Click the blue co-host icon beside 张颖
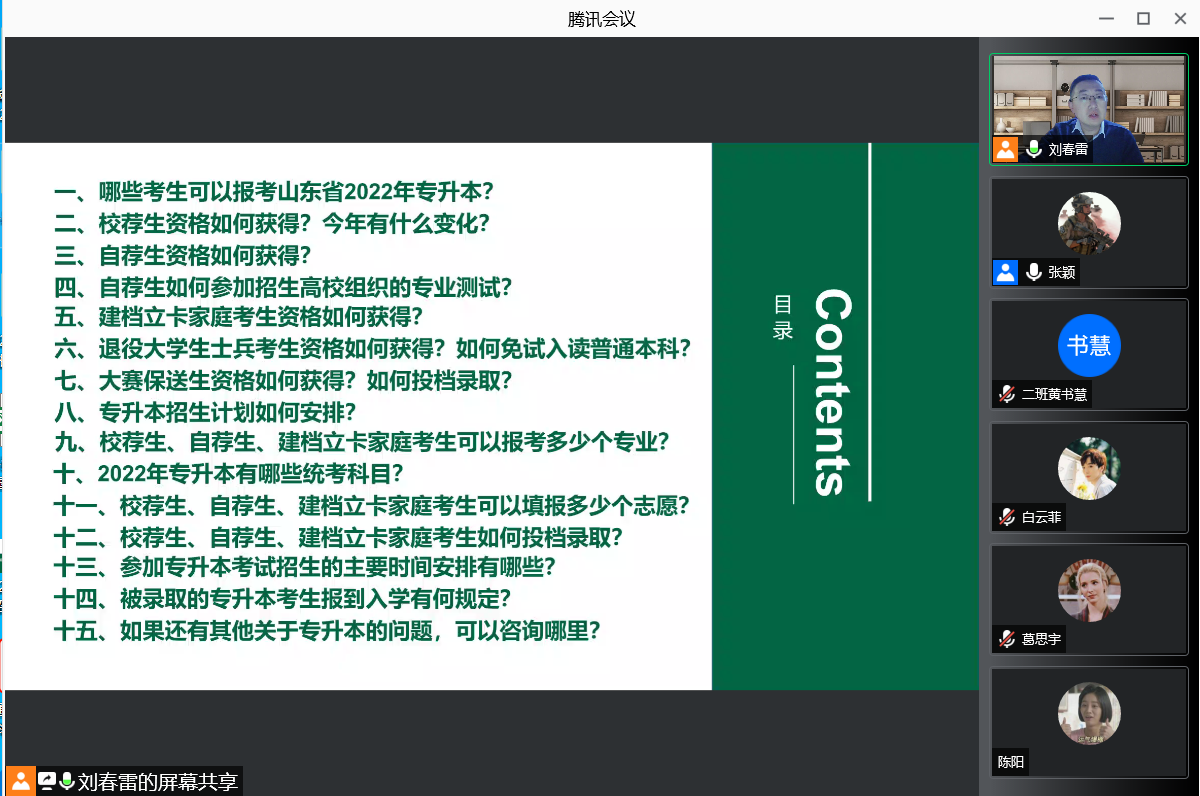 [1006, 272]
